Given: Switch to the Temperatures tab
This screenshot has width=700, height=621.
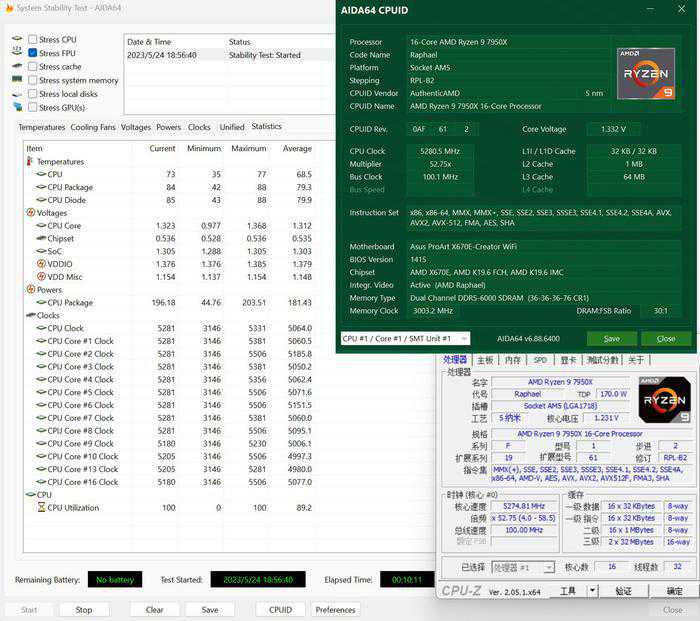Looking at the screenshot, I should (41, 127).
